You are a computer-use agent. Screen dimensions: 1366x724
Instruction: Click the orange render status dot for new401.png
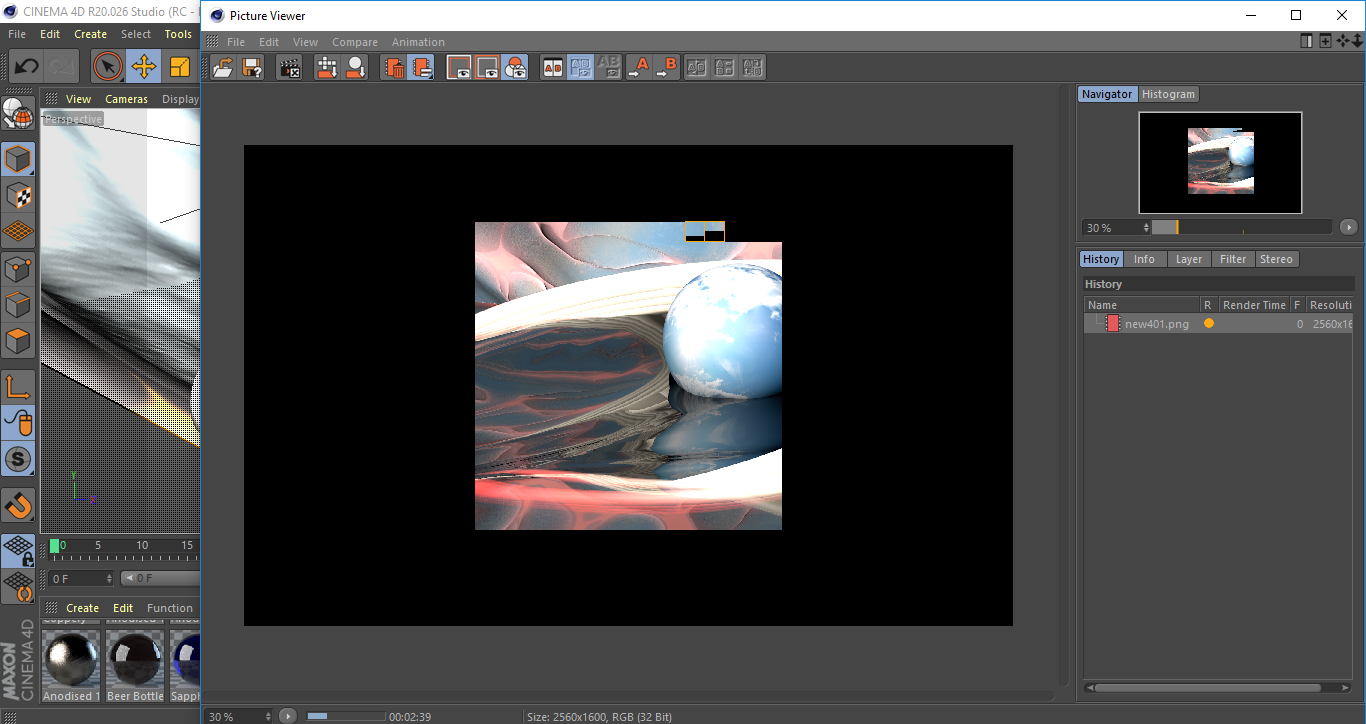click(1209, 324)
